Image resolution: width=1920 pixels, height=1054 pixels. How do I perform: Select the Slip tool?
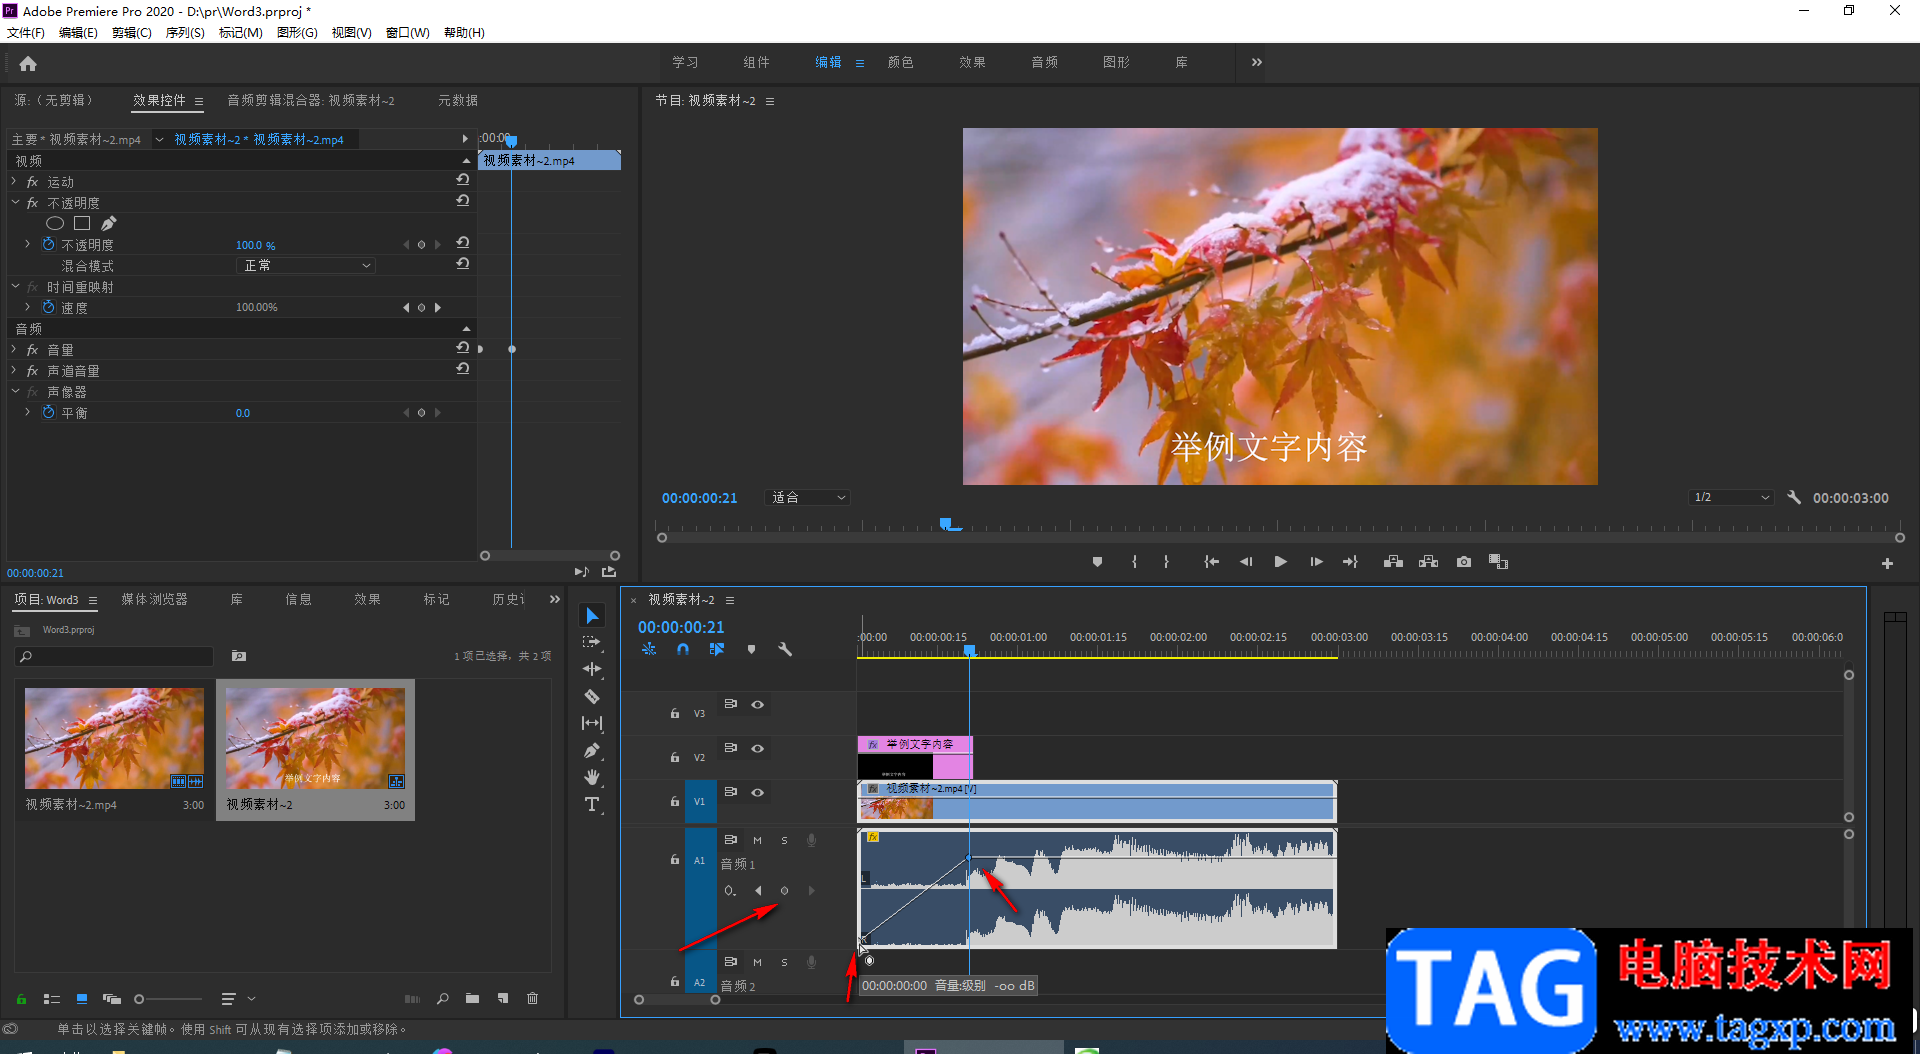pyautogui.click(x=592, y=723)
